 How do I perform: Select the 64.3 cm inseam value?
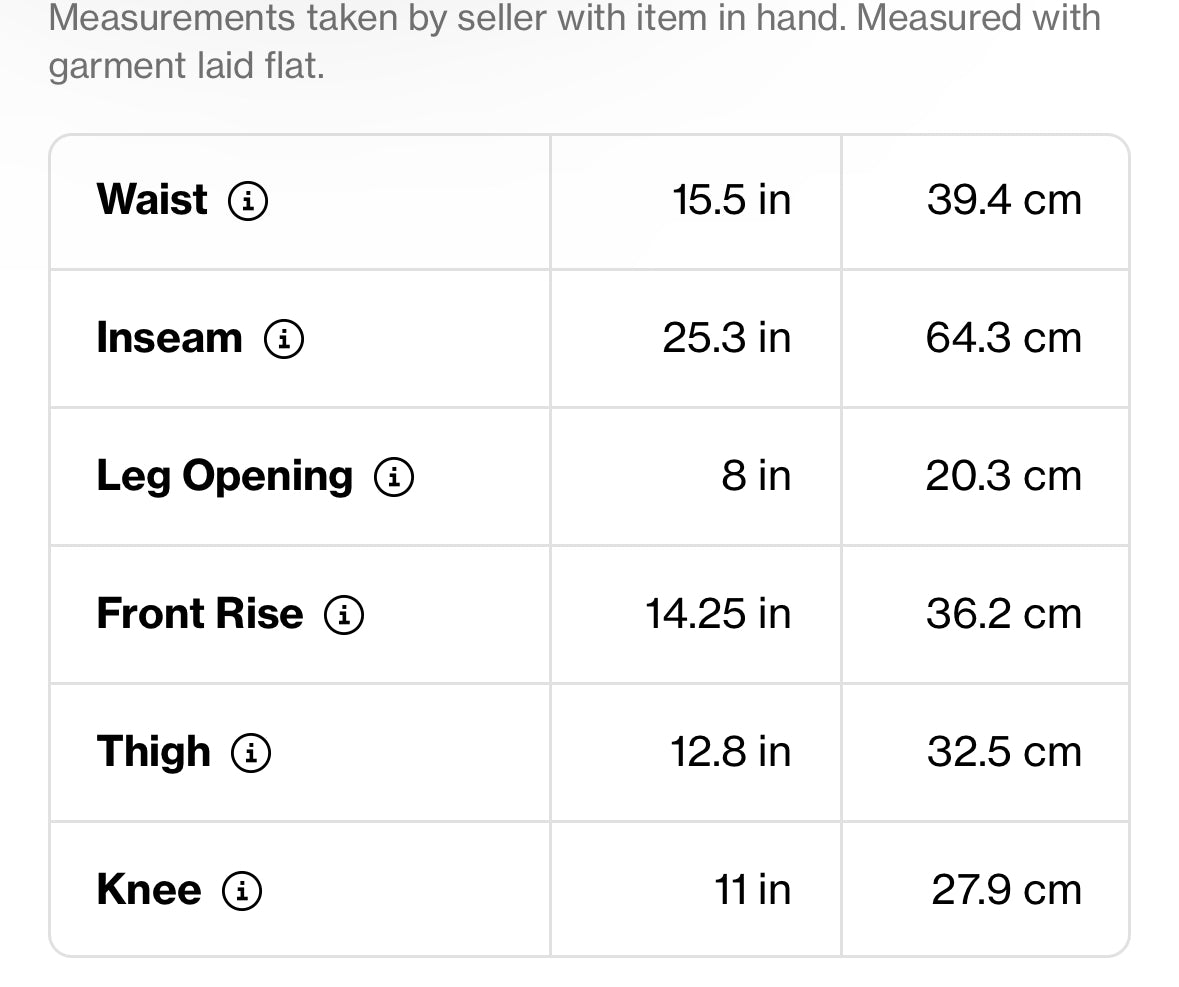coord(1003,338)
